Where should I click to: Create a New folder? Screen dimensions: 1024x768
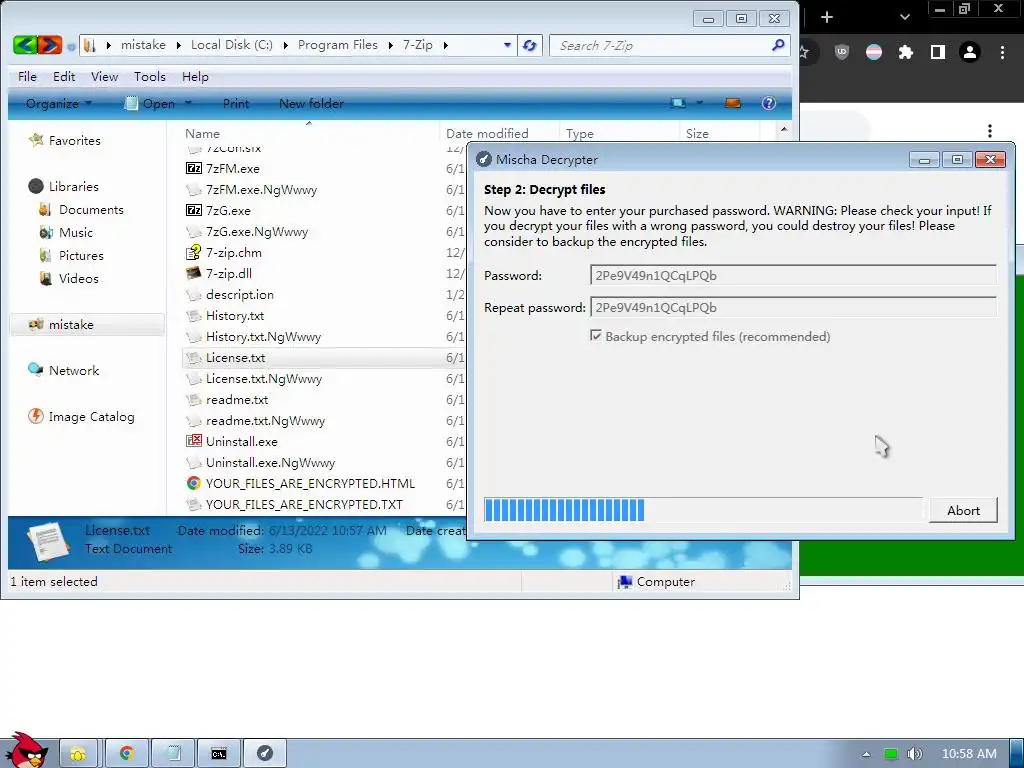tap(312, 103)
